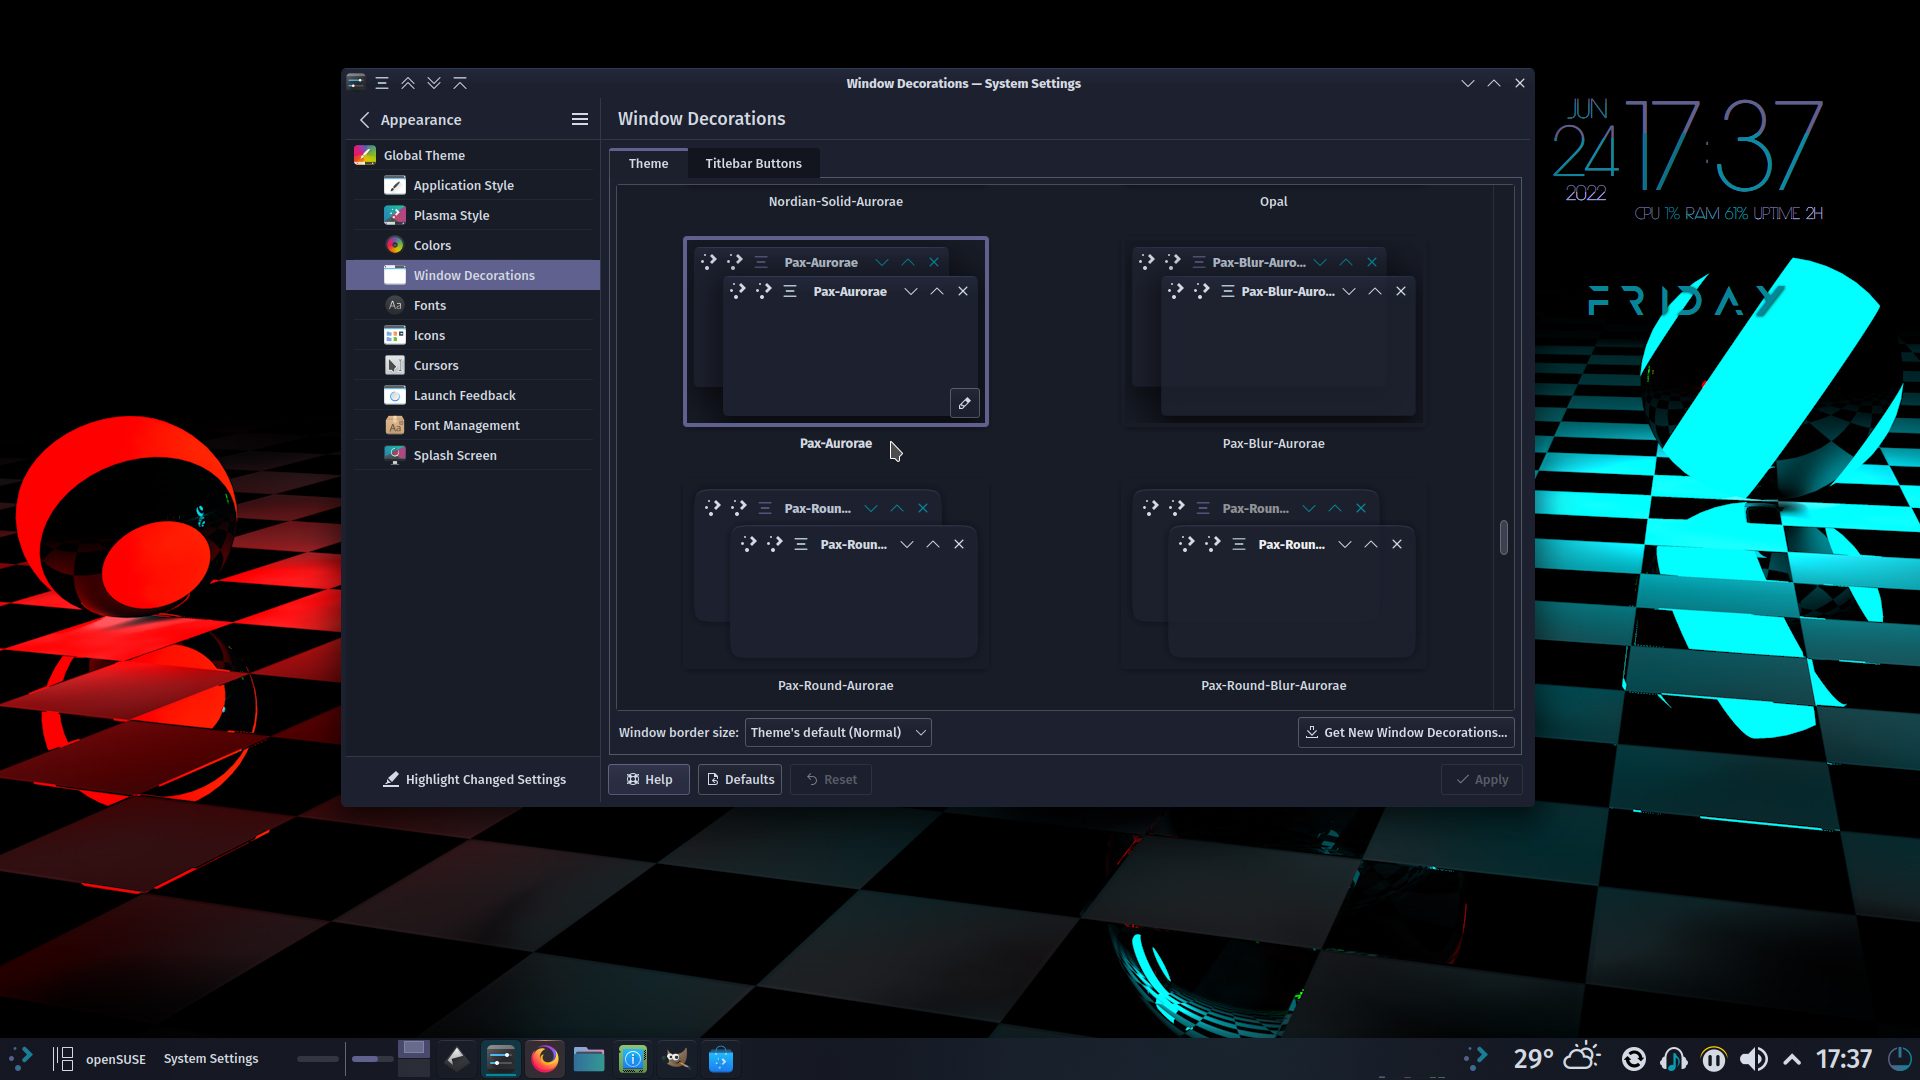Image resolution: width=1920 pixels, height=1080 pixels.
Task: Open the window menu icon in the titlebar
Action: [356, 83]
